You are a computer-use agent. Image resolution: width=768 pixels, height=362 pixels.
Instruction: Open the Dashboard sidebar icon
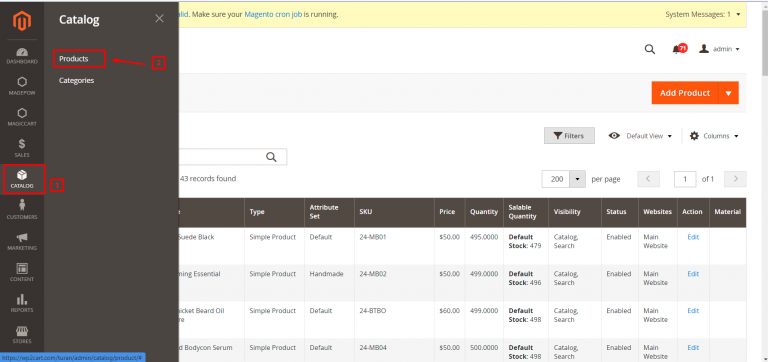22,56
